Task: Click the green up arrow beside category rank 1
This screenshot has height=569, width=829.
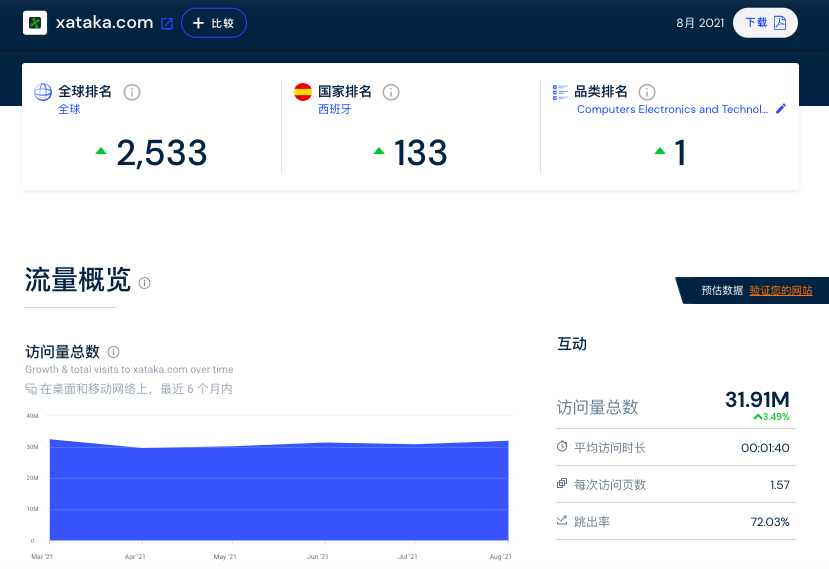Action: click(x=660, y=151)
